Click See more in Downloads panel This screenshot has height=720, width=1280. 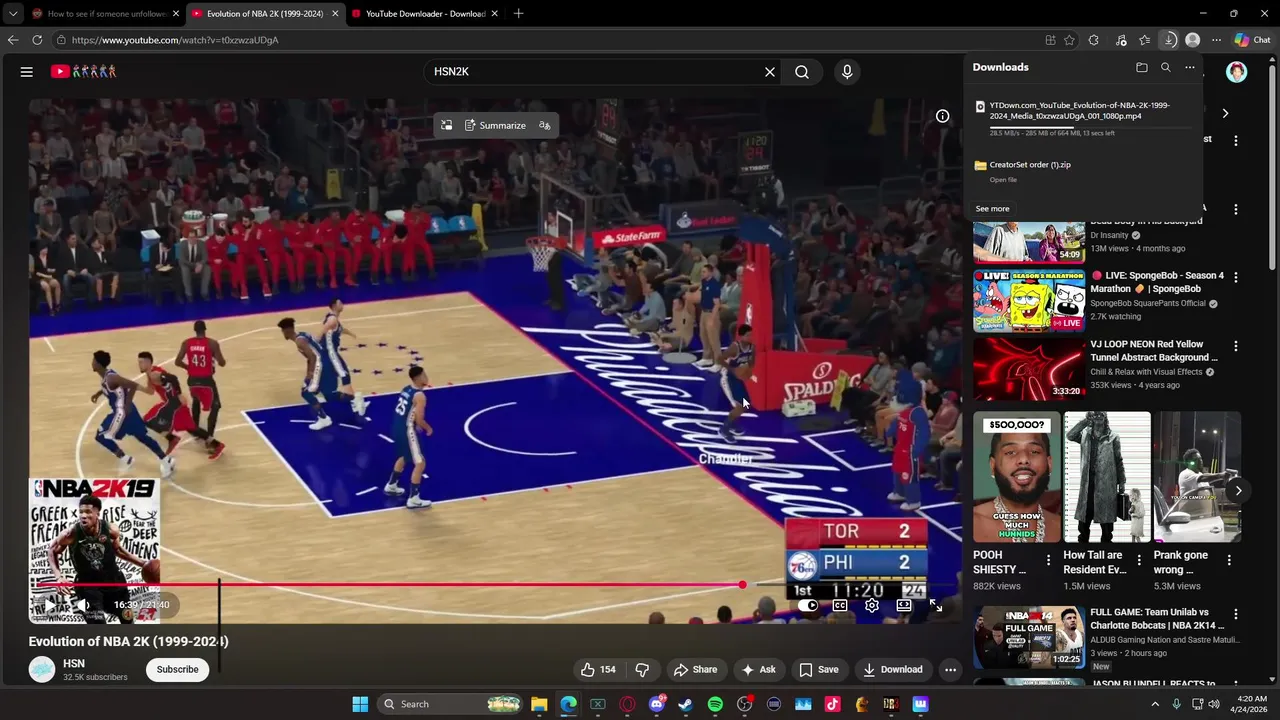pyautogui.click(x=992, y=209)
